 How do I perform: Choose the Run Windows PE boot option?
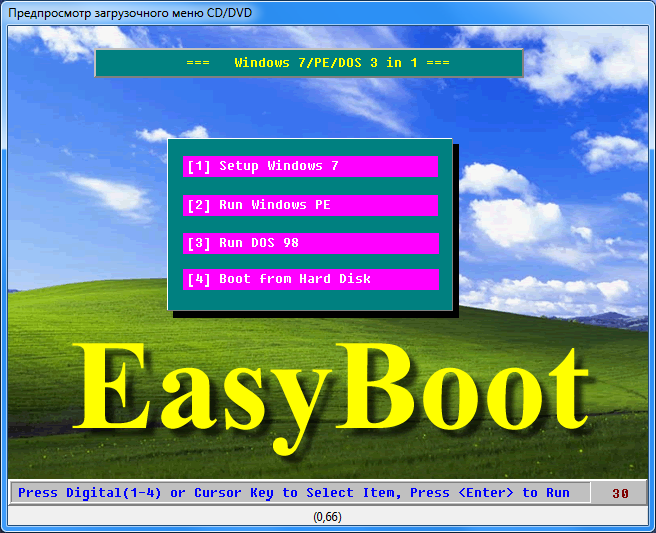click(310, 205)
